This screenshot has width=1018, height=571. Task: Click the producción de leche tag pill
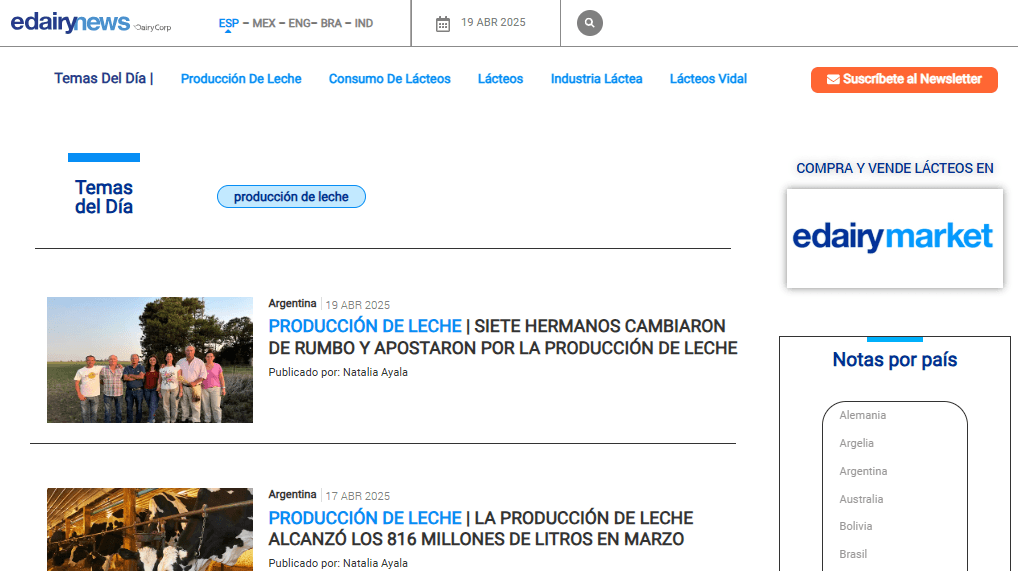[291, 196]
